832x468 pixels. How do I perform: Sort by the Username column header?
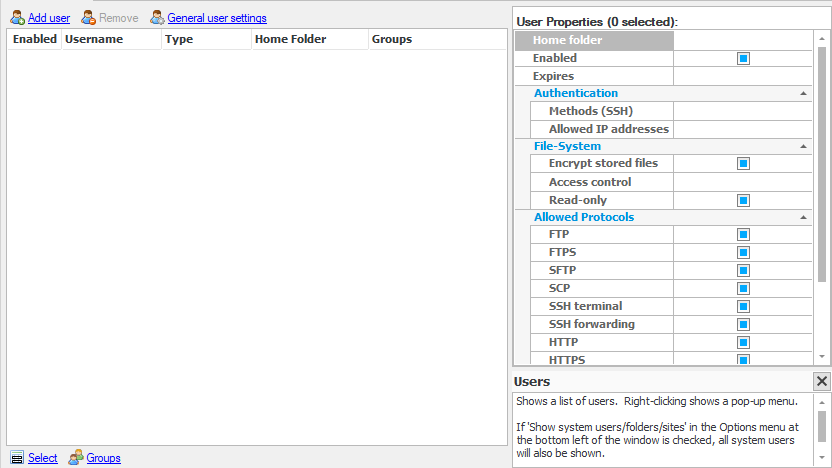point(111,39)
